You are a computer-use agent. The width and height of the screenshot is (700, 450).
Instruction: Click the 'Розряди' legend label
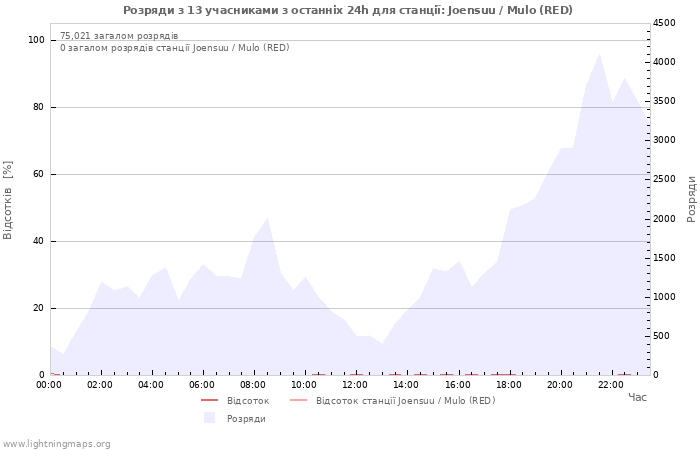tap(246, 419)
